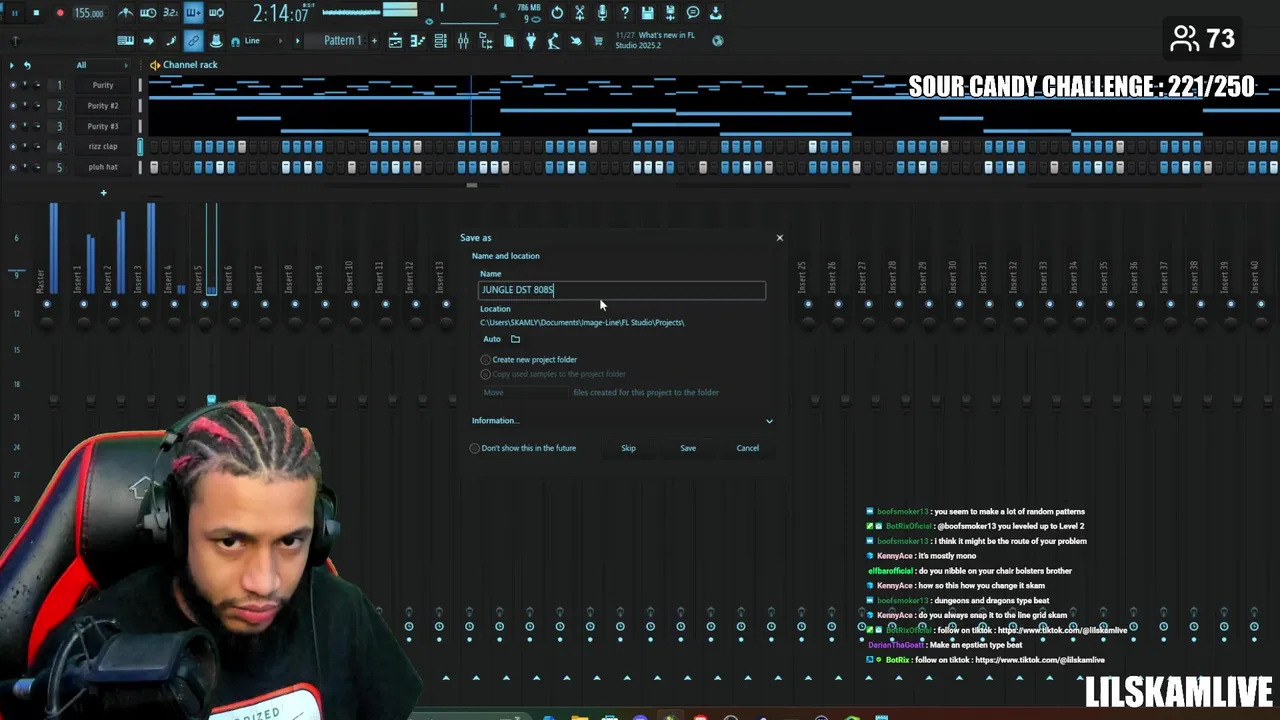This screenshot has width=1280, height=720.
Task: Click the Save button in Save as
Action: click(x=688, y=448)
